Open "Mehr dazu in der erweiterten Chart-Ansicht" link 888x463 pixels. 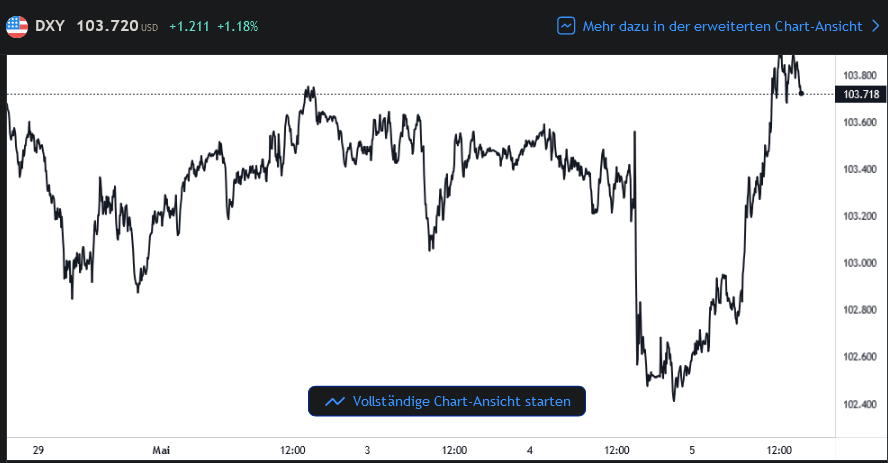[x=722, y=26]
